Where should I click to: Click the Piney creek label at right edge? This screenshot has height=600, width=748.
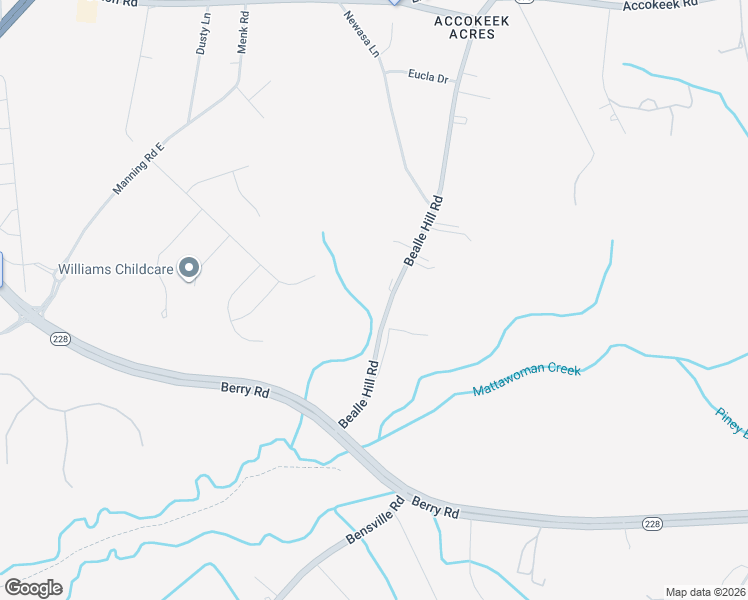click(x=732, y=421)
